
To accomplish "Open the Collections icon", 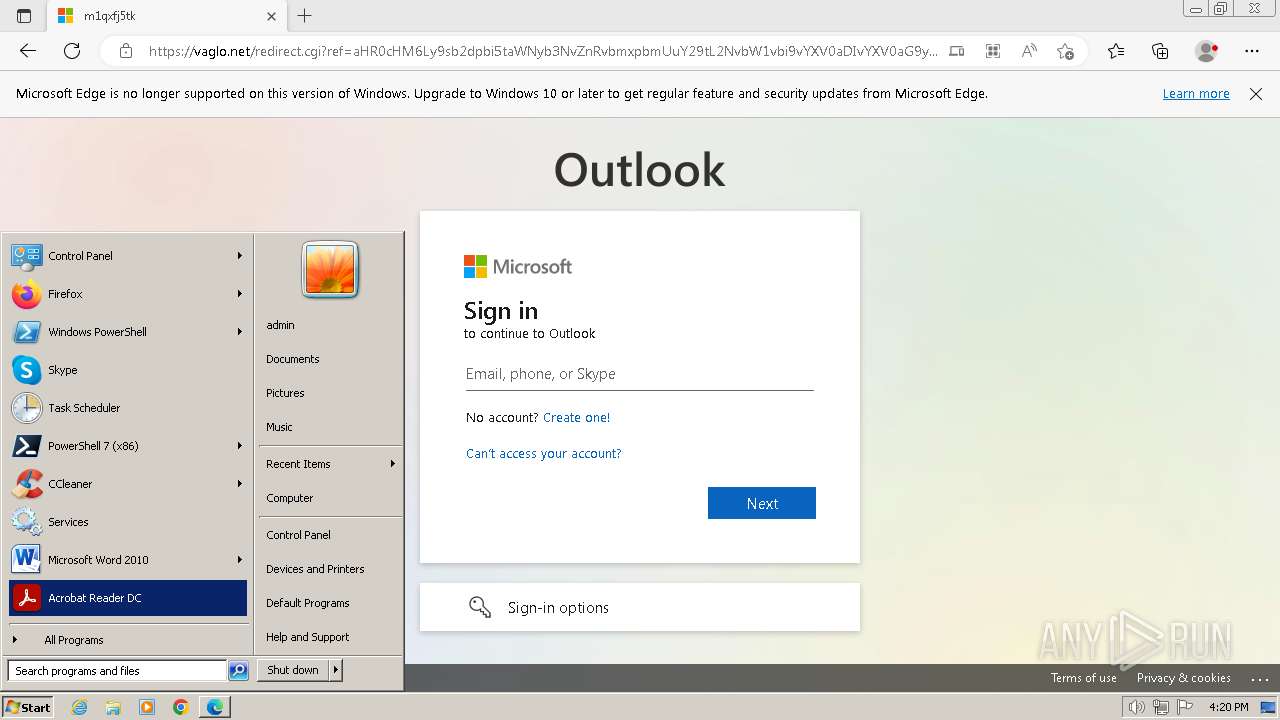I will click(x=1160, y=51).
